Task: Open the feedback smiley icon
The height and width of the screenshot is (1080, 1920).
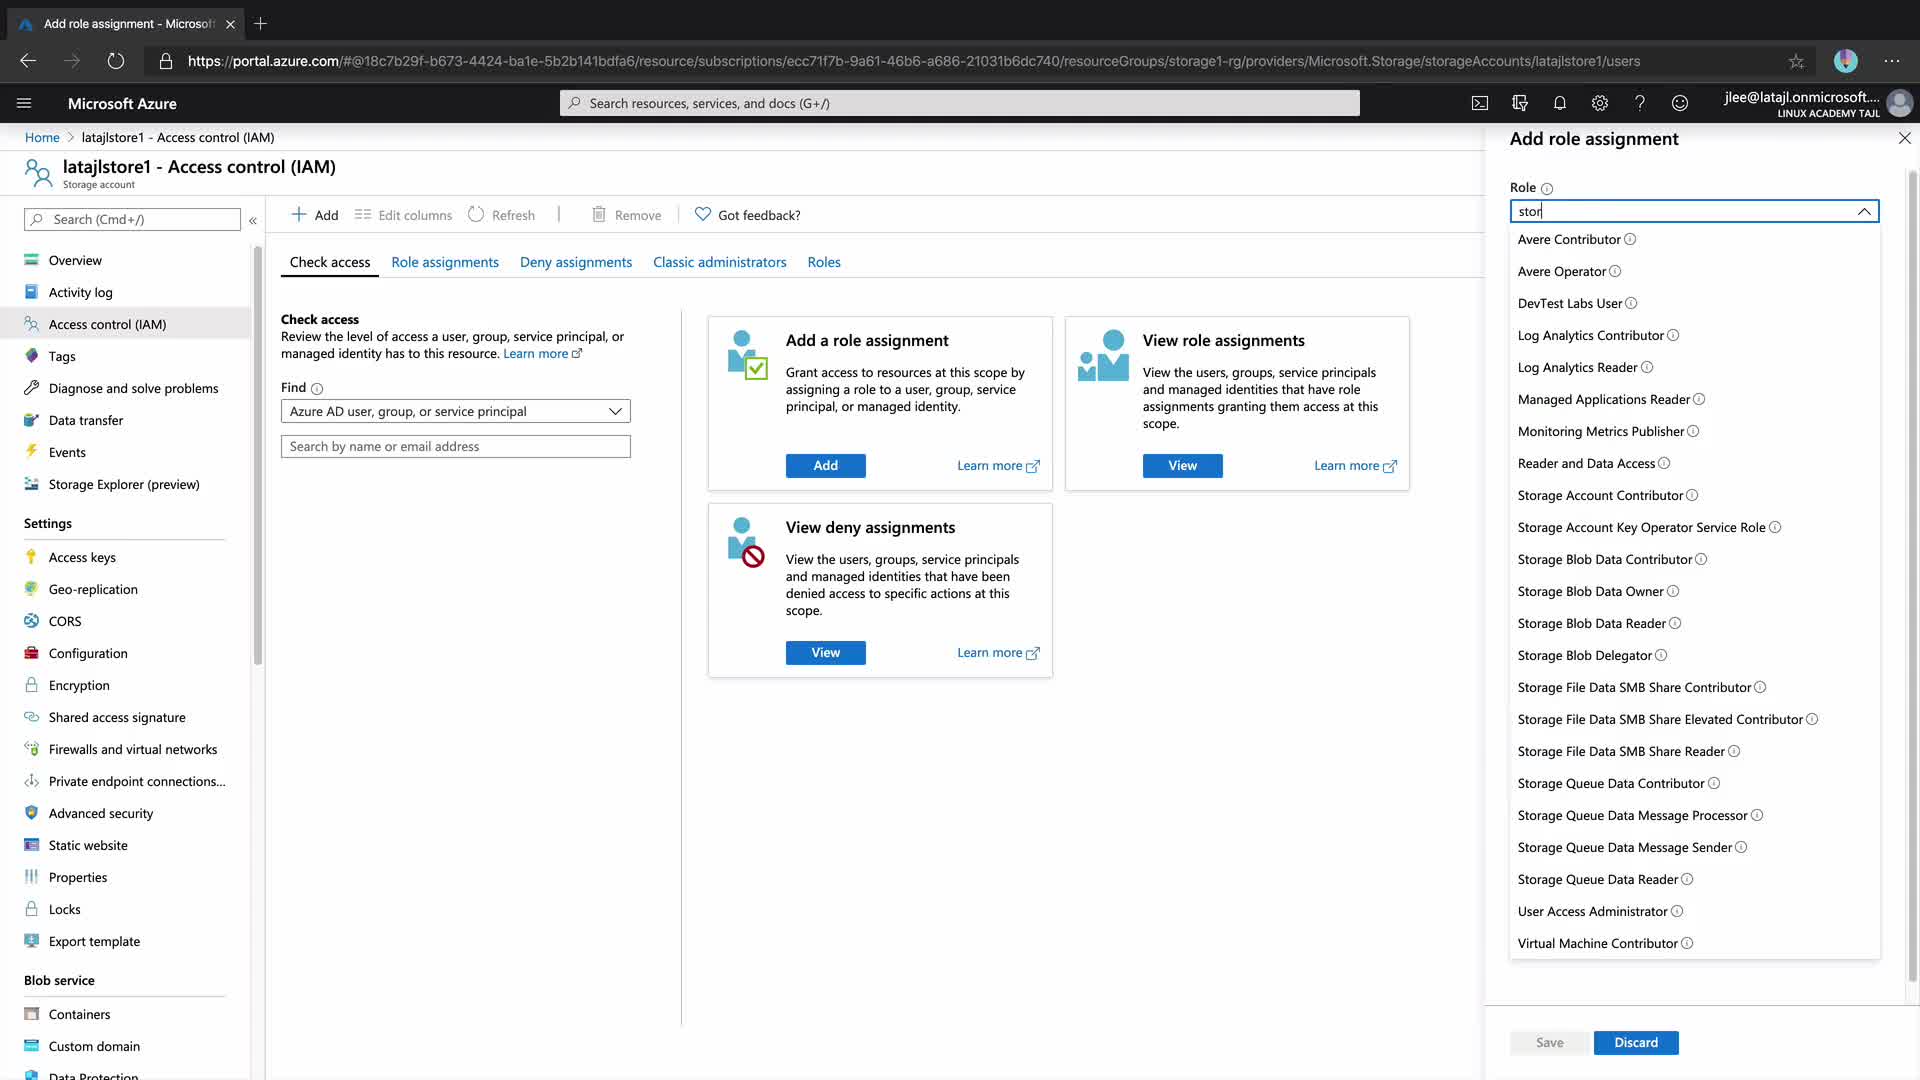Action: [1680, 103]
